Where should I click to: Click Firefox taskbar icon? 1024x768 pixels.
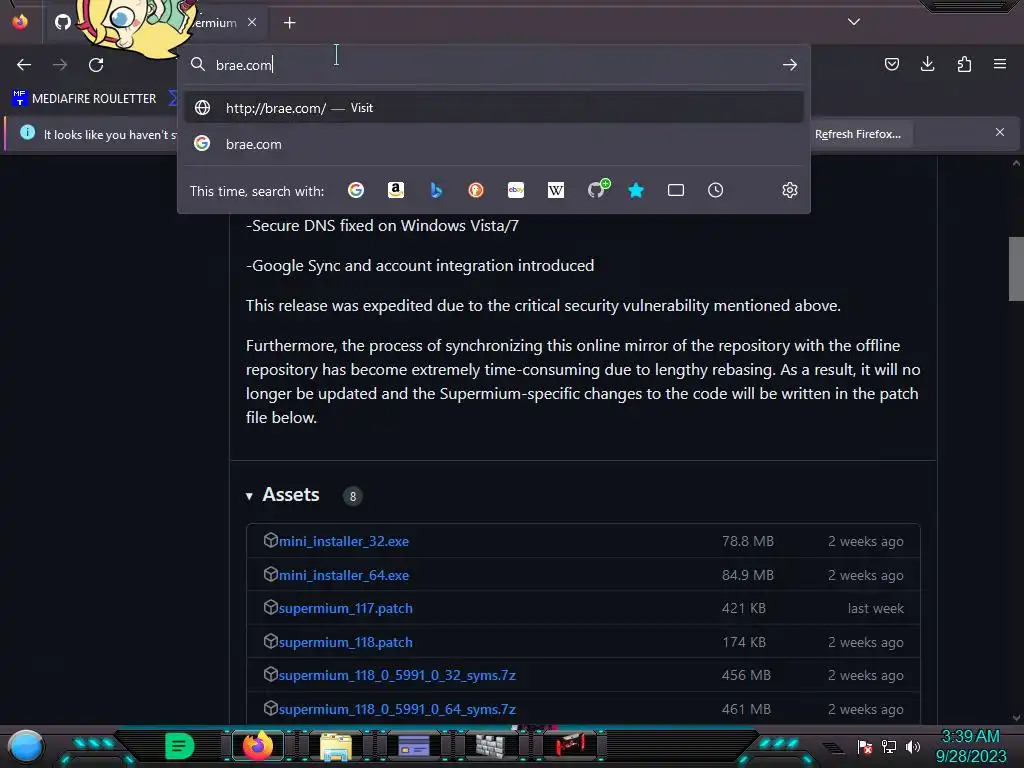tap(257, 746)
